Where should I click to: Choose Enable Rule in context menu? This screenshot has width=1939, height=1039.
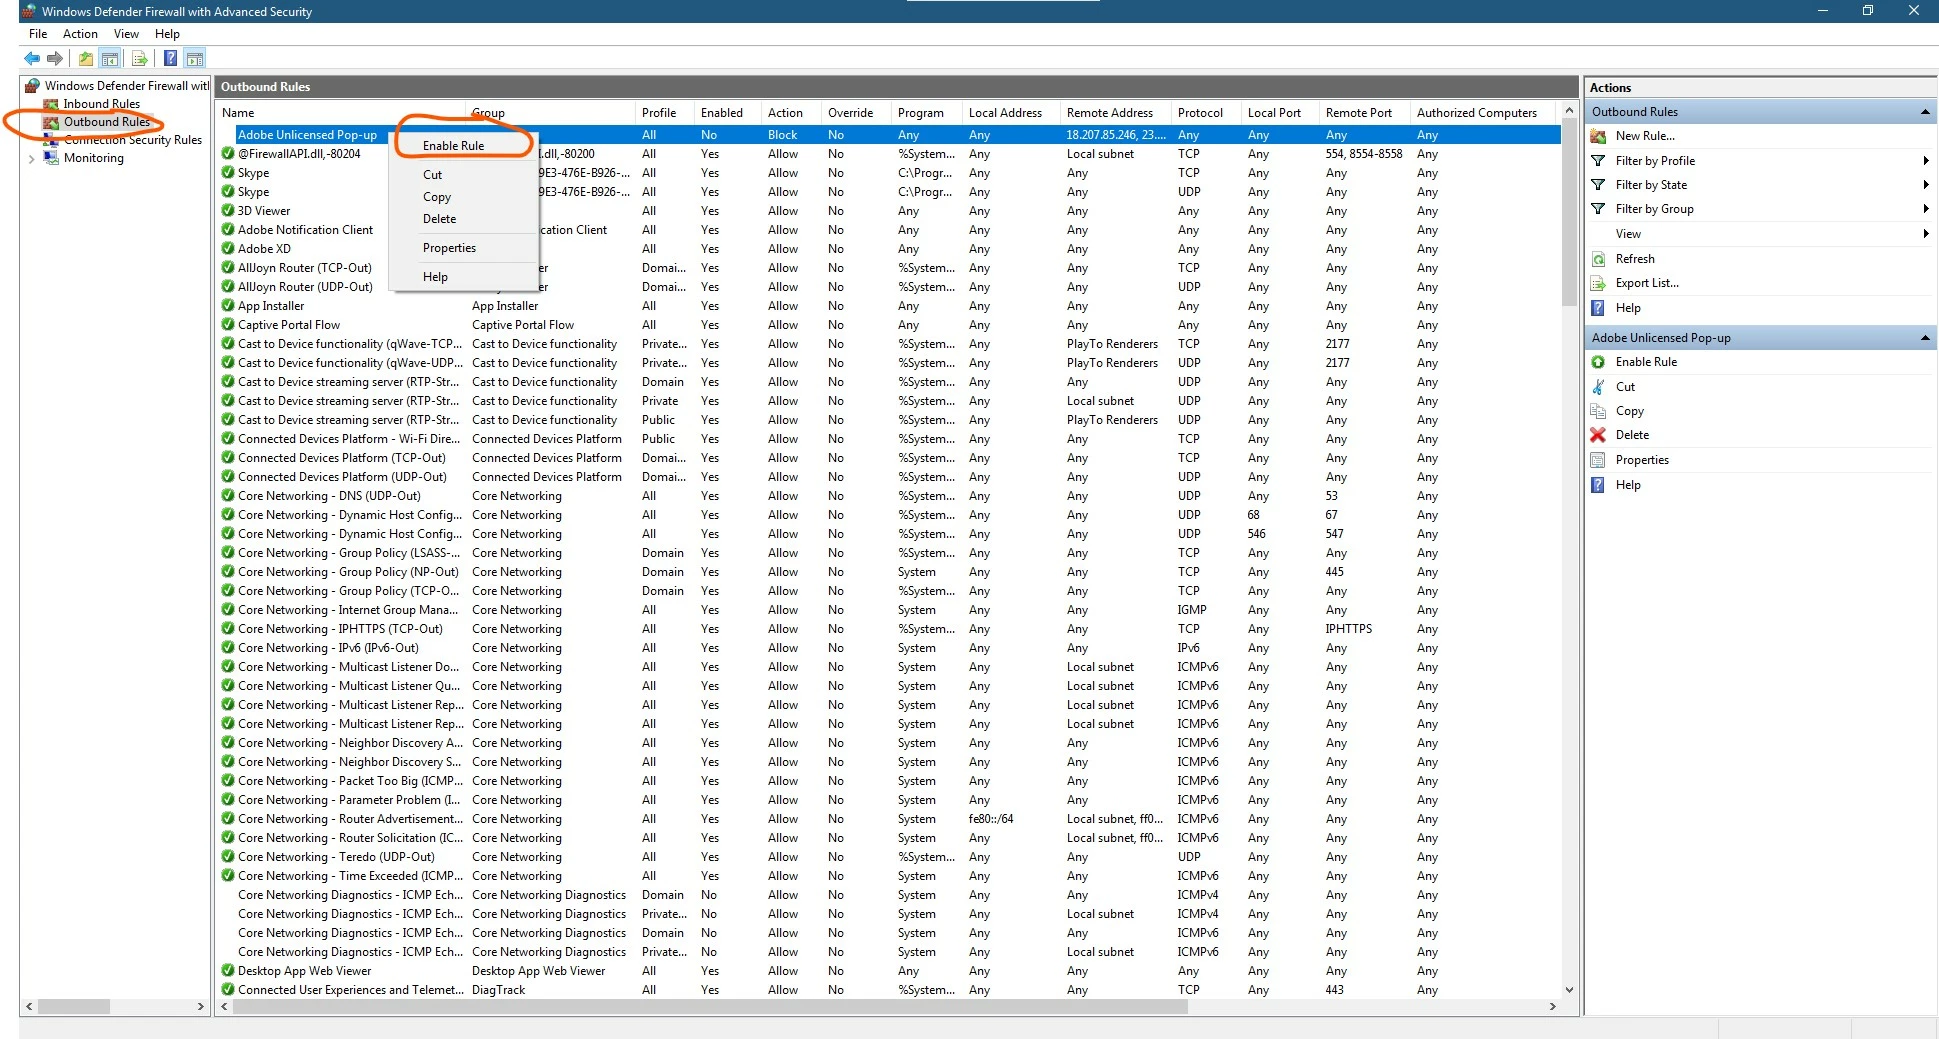click(463, 146)
